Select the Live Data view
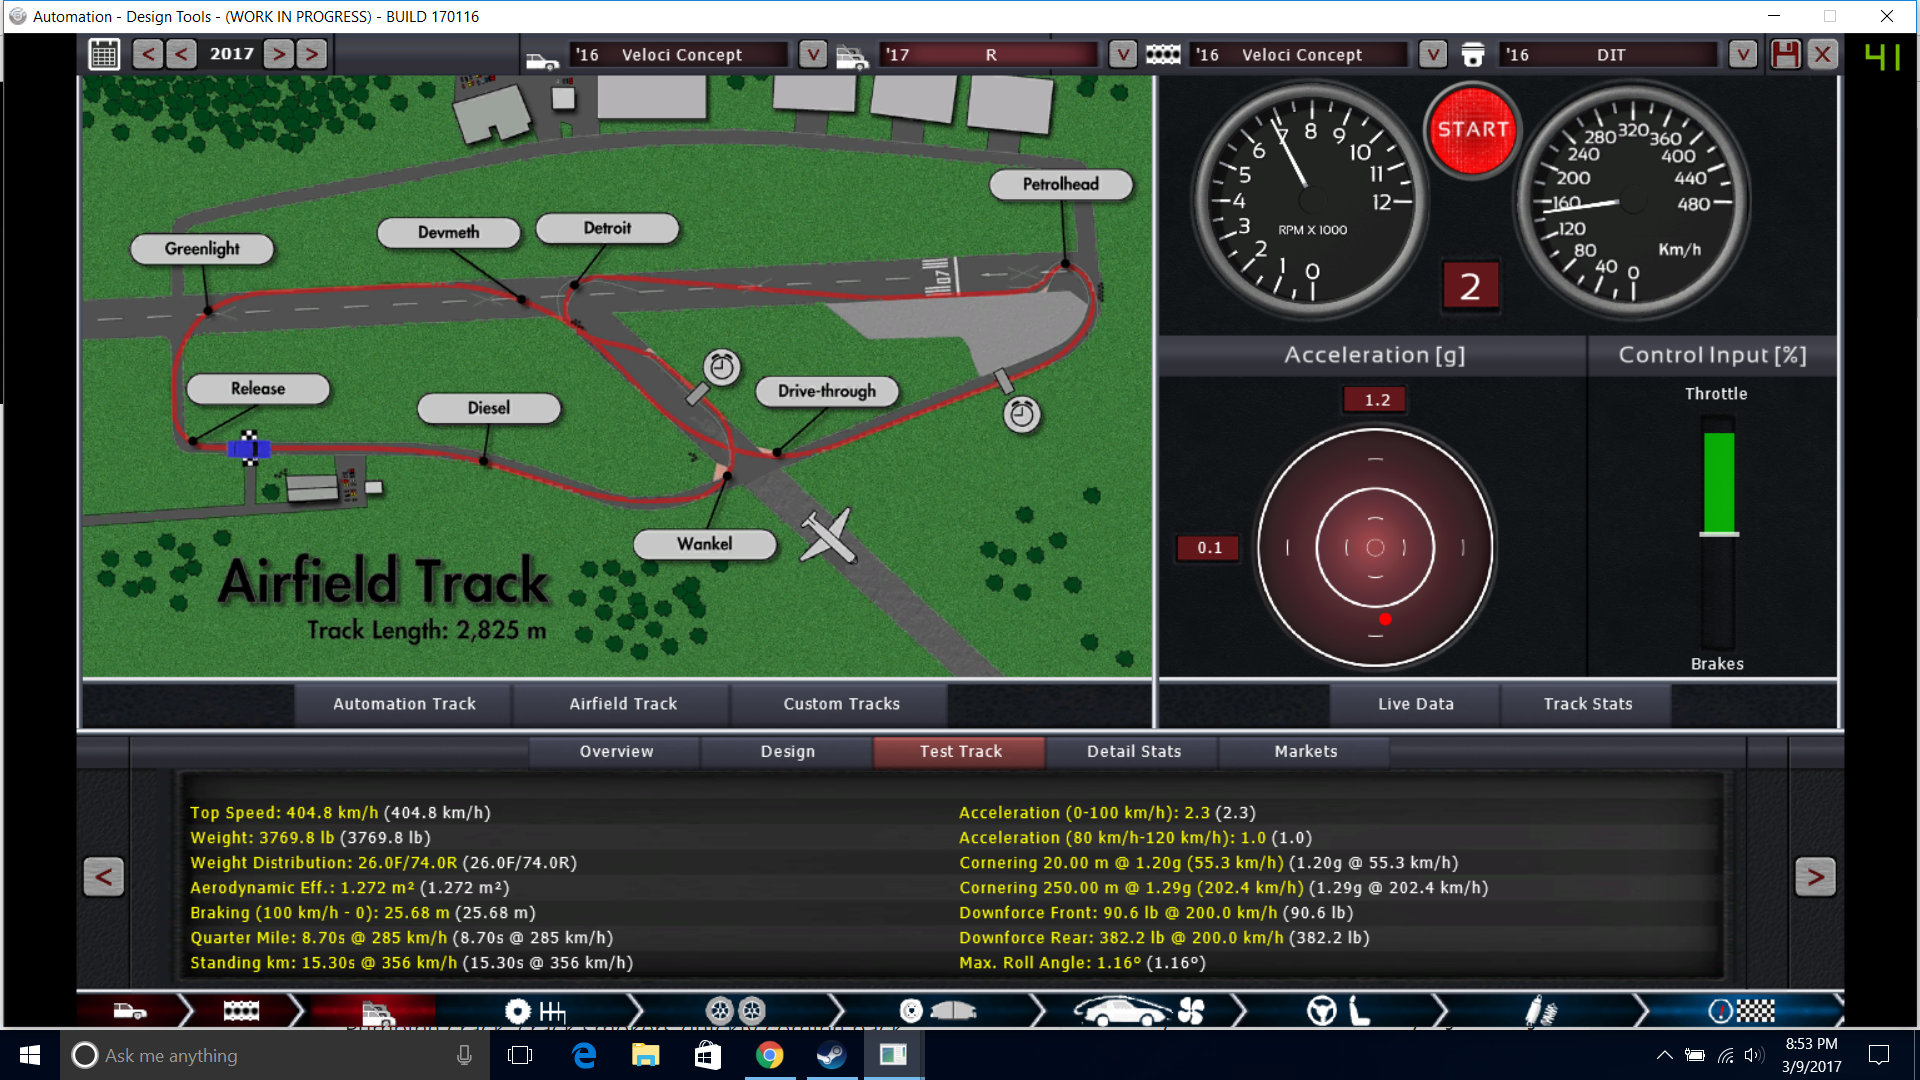 tap(1415, 704)
